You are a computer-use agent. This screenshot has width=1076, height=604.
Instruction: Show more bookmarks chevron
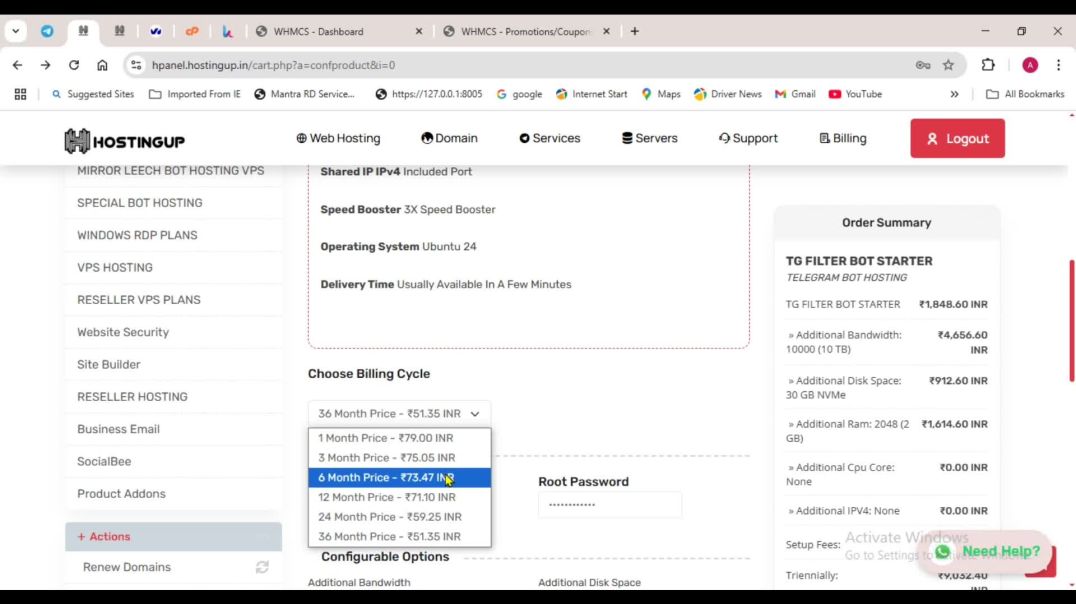coord(955,94)
